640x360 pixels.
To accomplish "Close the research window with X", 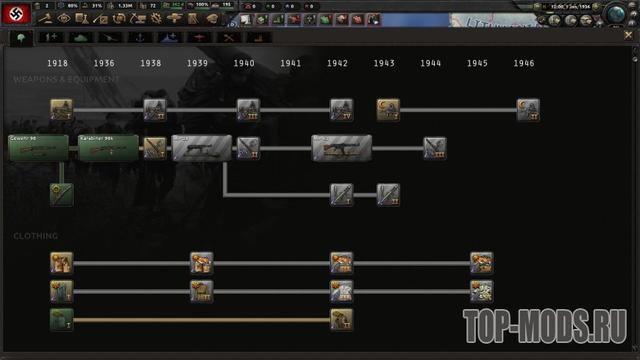I will pyautogui.click(x=628, y=36).
